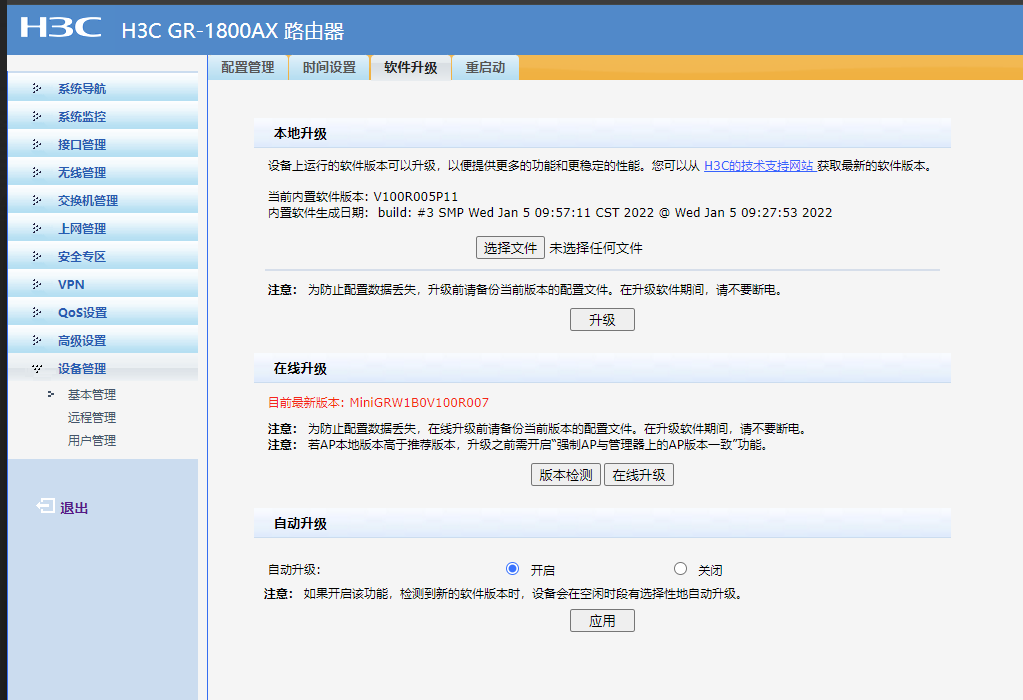Screen dimensions: 1023x700
Task: Expand 安全专区 via its arrow icon
Action: point(37,256)
